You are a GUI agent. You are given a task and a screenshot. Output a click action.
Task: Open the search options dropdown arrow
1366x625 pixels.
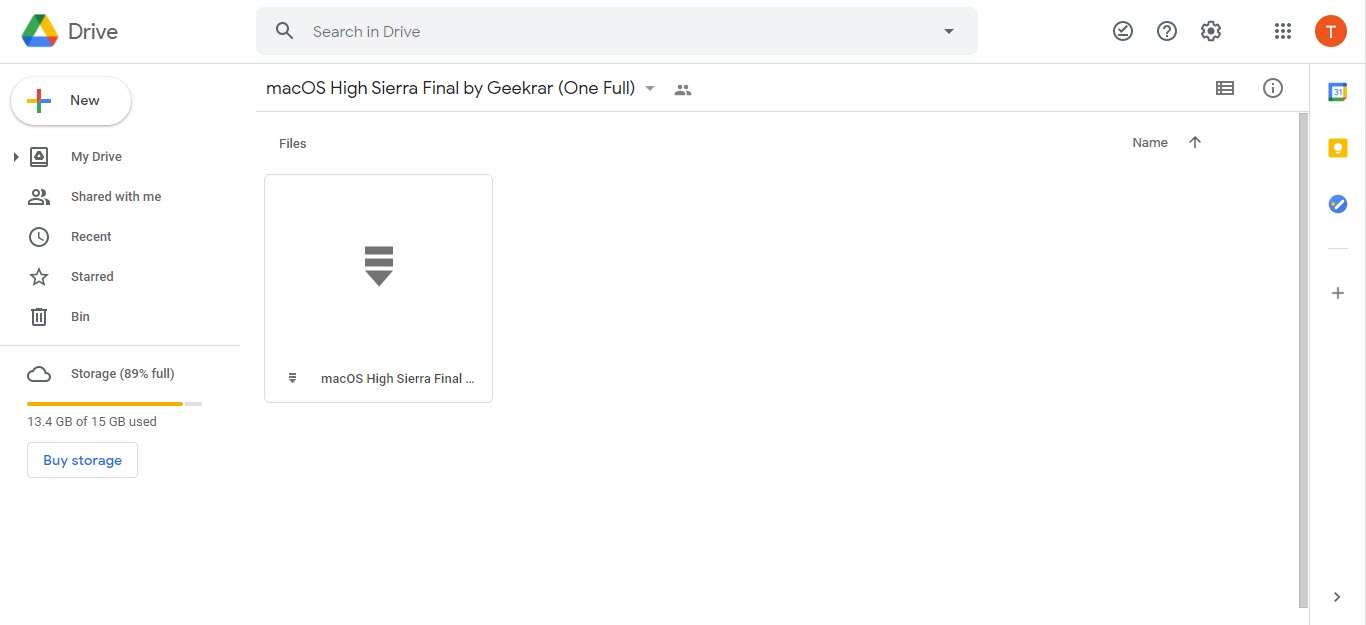tap(949, 31)
